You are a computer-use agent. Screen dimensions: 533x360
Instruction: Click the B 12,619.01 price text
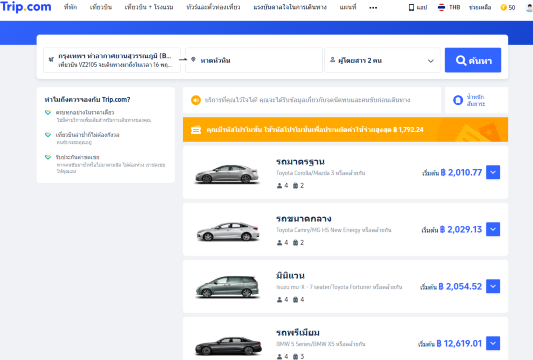pos(459,344)
